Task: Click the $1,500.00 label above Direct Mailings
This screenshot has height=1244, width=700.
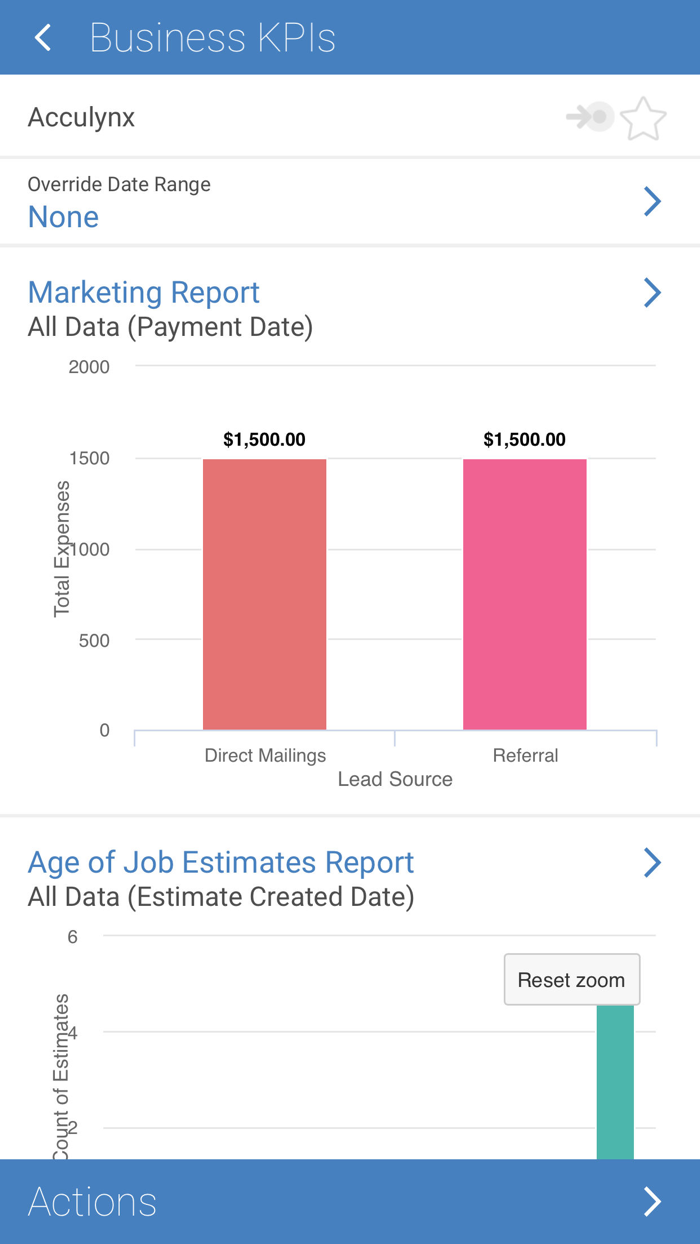Action: [x=264, y=438]
